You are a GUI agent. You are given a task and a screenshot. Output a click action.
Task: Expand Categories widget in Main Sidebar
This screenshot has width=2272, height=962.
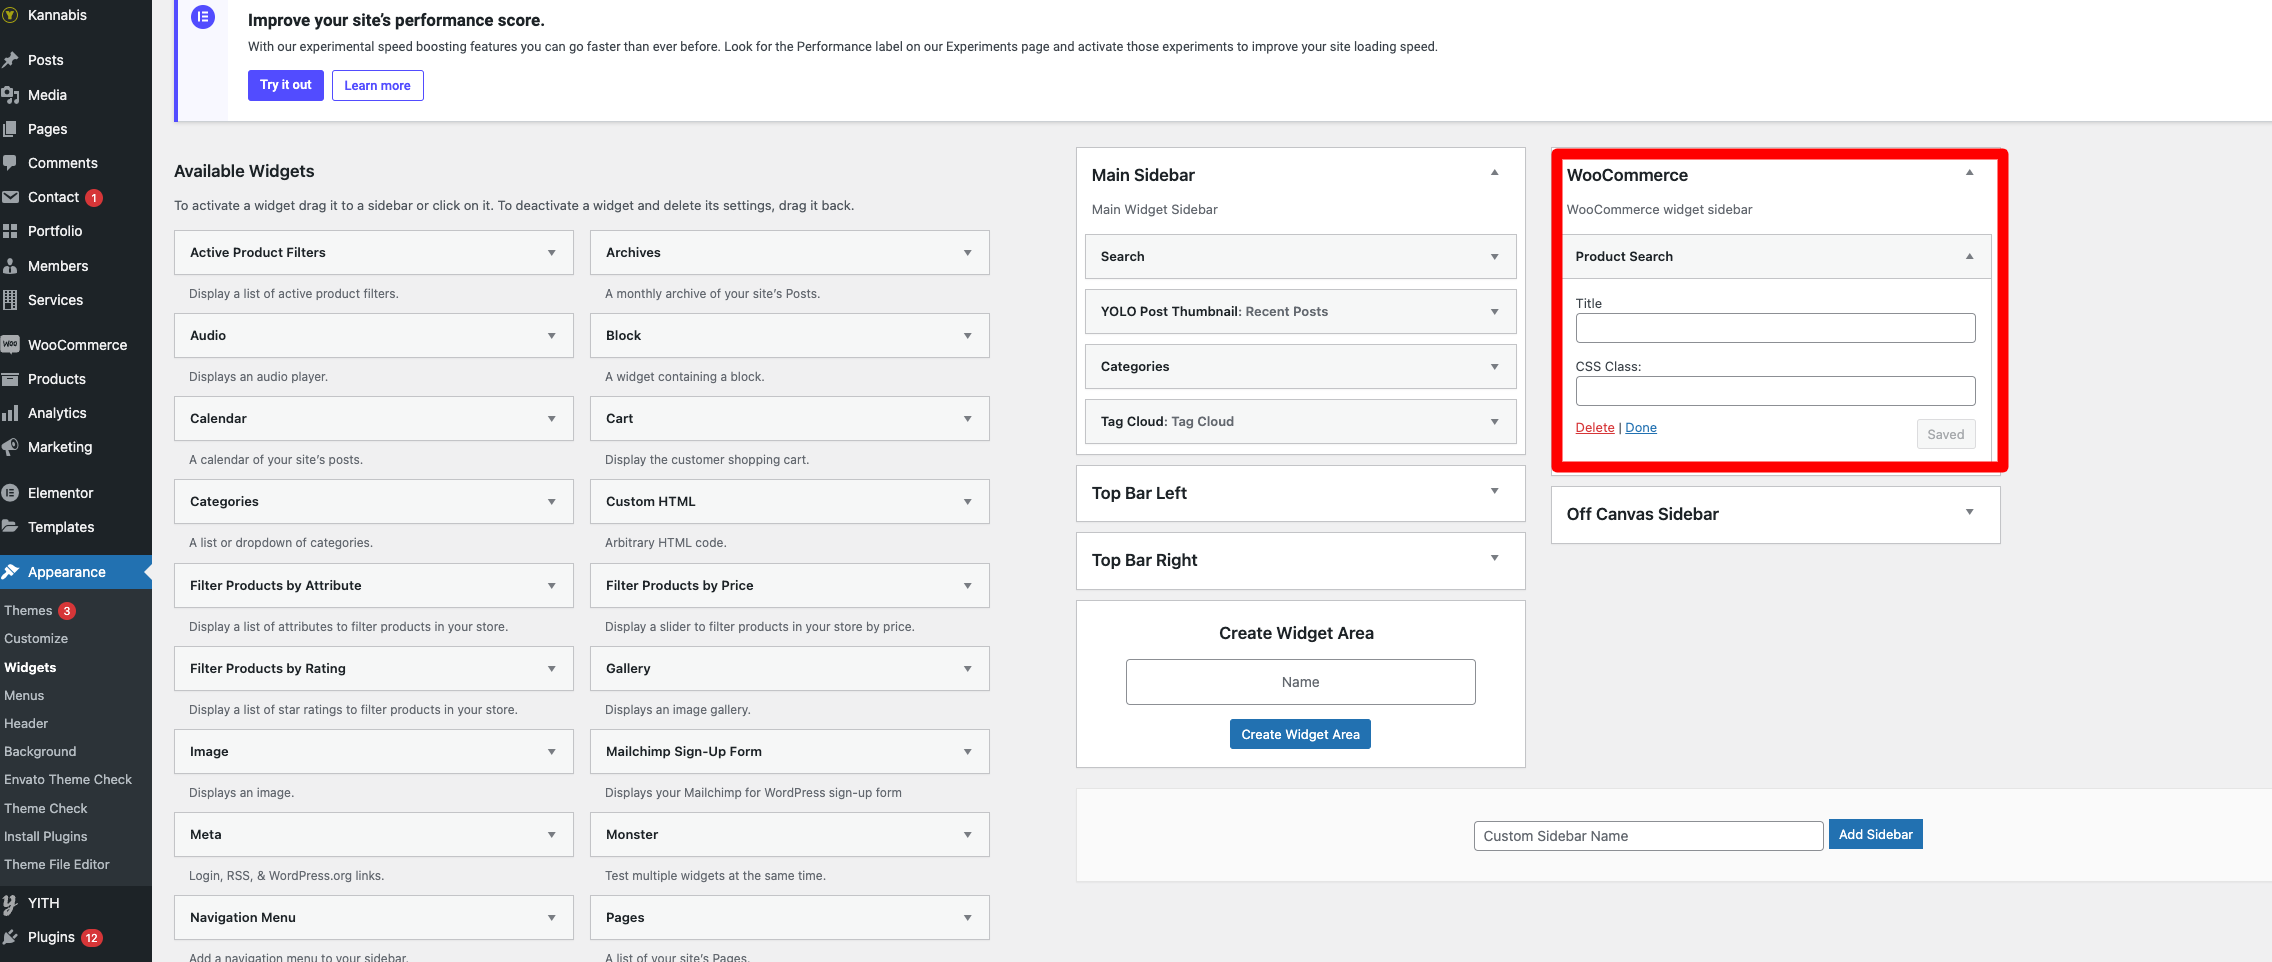1495,367
